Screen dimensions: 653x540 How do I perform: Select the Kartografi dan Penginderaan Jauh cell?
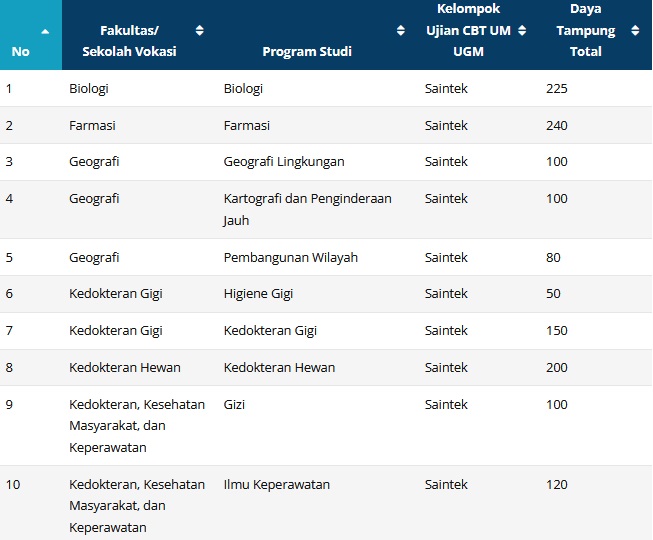point(307,209)
